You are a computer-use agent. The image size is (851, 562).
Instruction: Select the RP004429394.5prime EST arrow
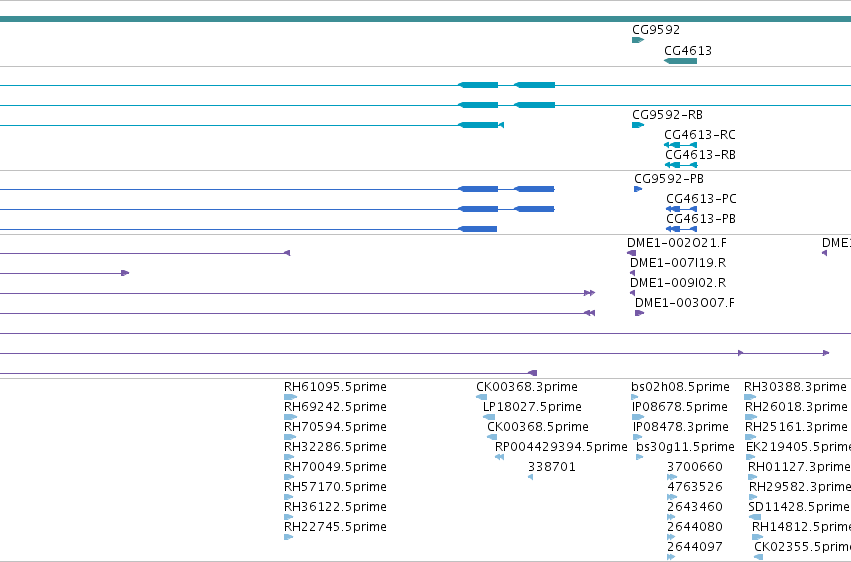[499, 457]
